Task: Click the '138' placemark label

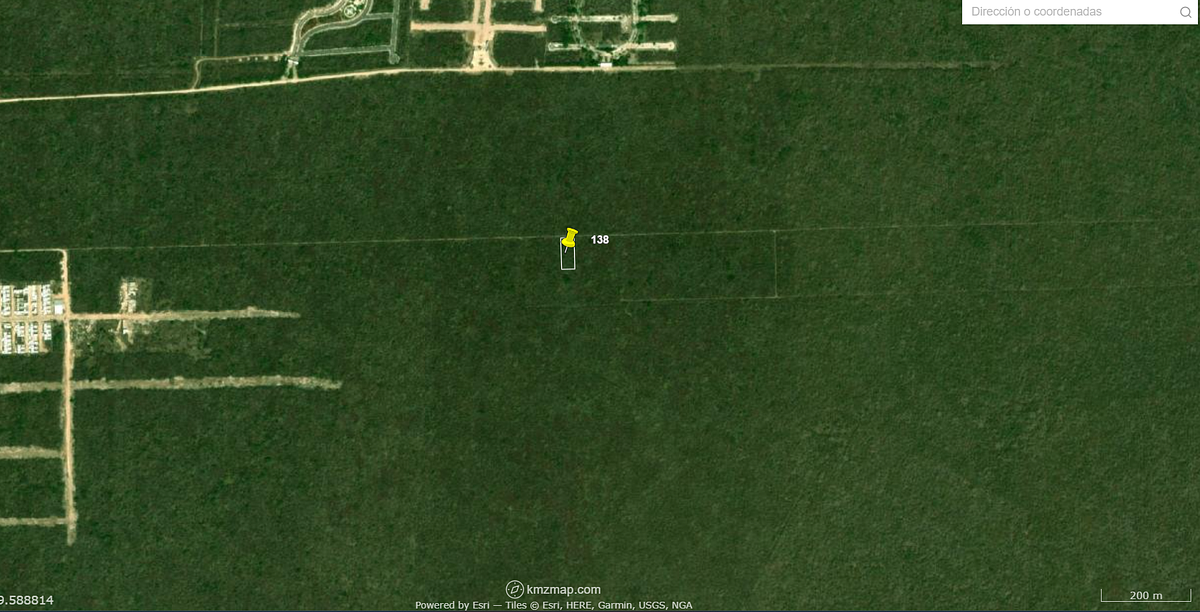Action: 600,240
